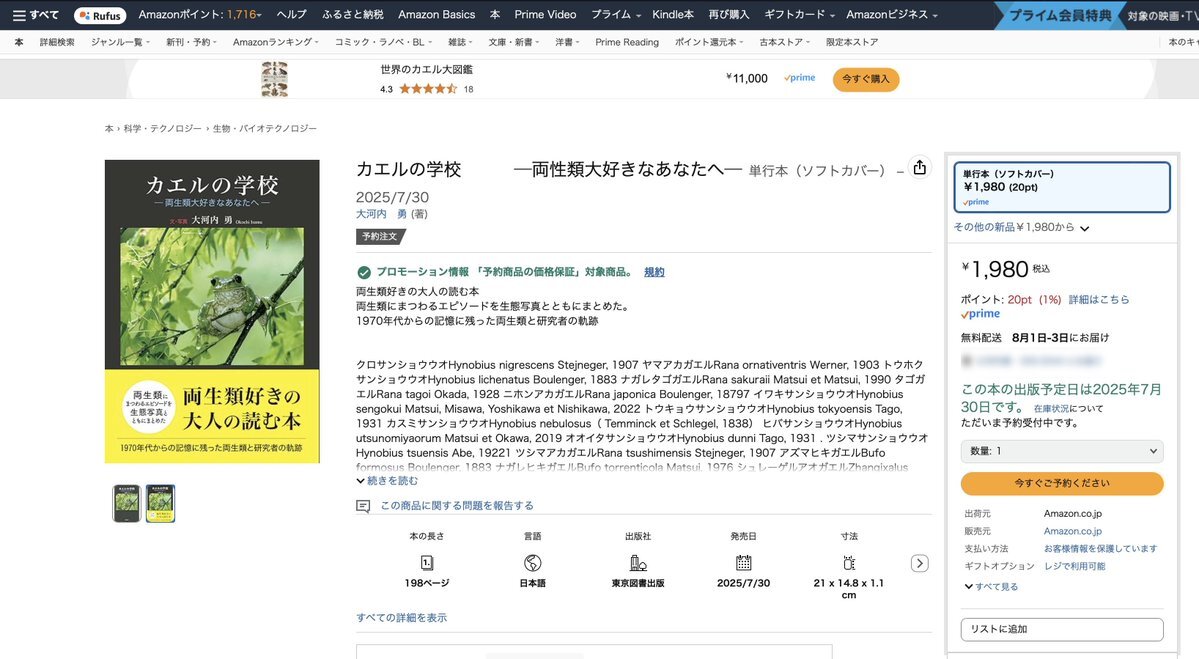Open 在庫状況 link
1199x659 pixels.
(x=1051, y=409)
